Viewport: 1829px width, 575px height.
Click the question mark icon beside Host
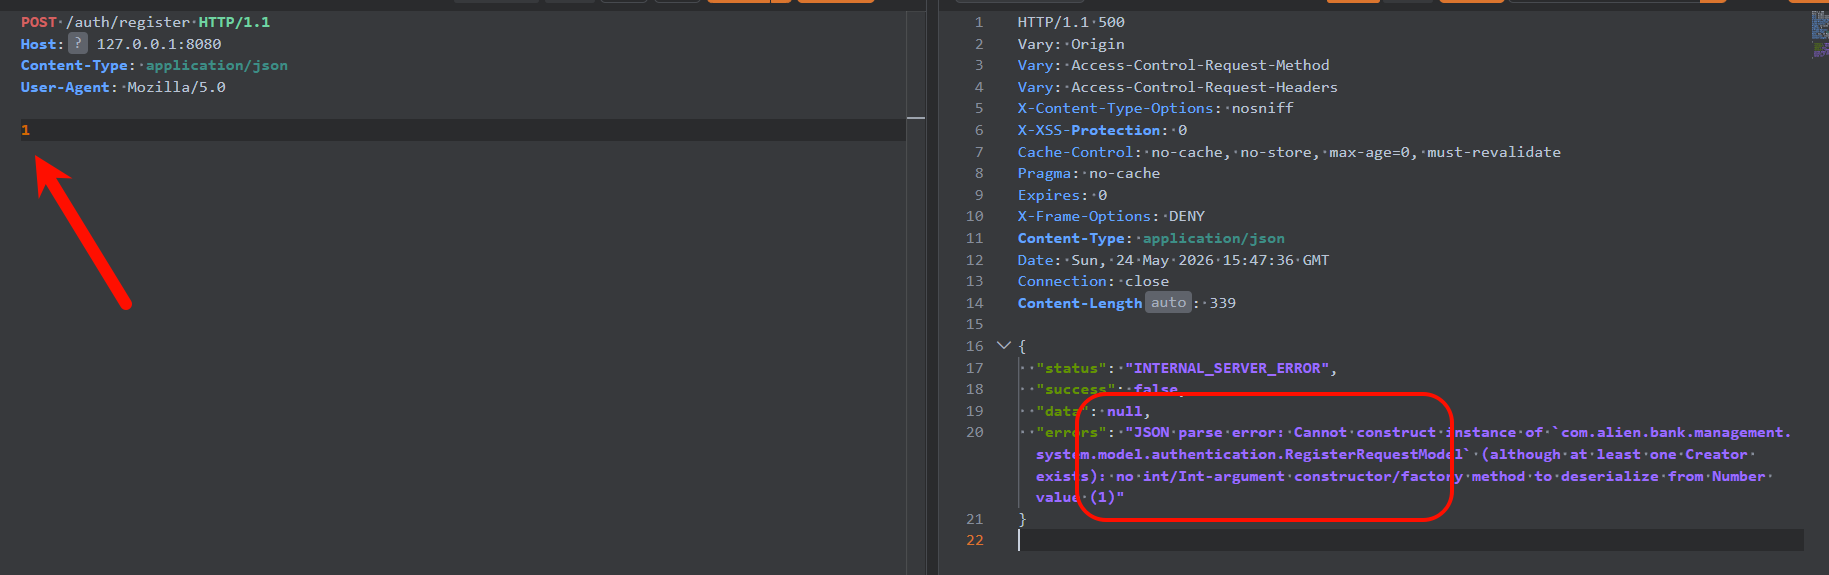(78, 43)
